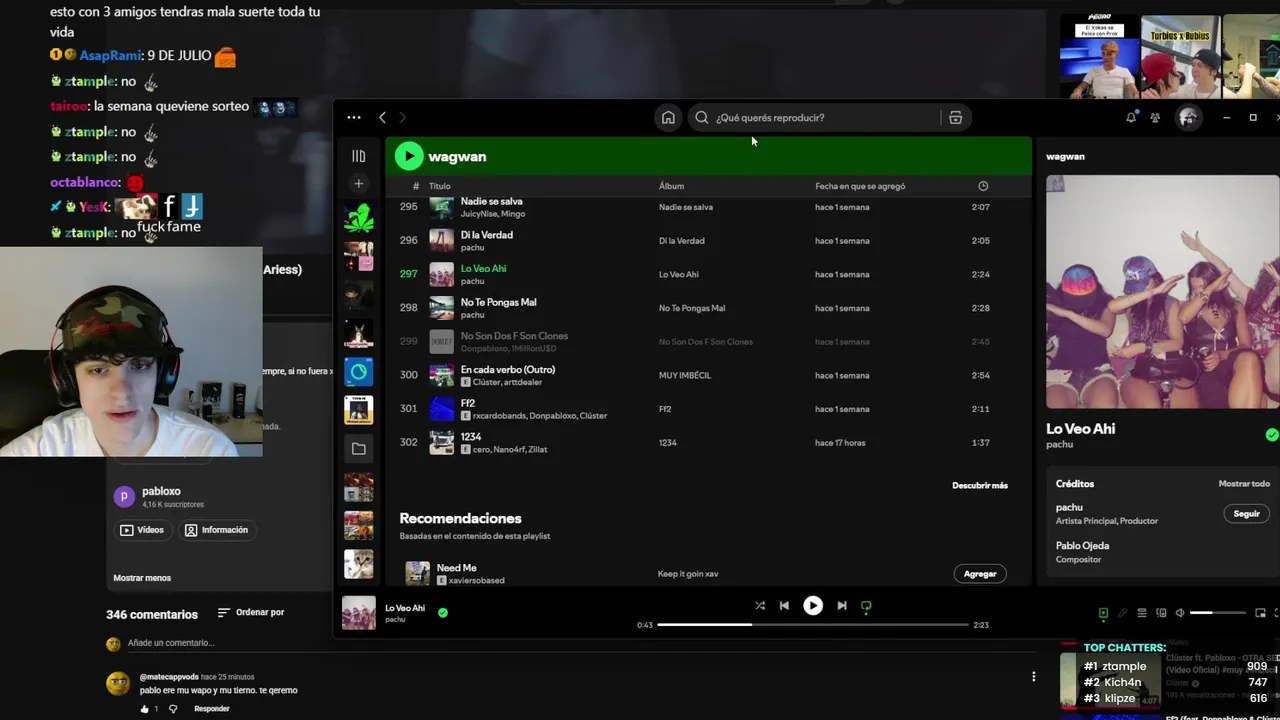Open lyrics microphone icon
The width and height of the screenshot is (1280, 720).
pyautogui.click(x=1122, y=613)
